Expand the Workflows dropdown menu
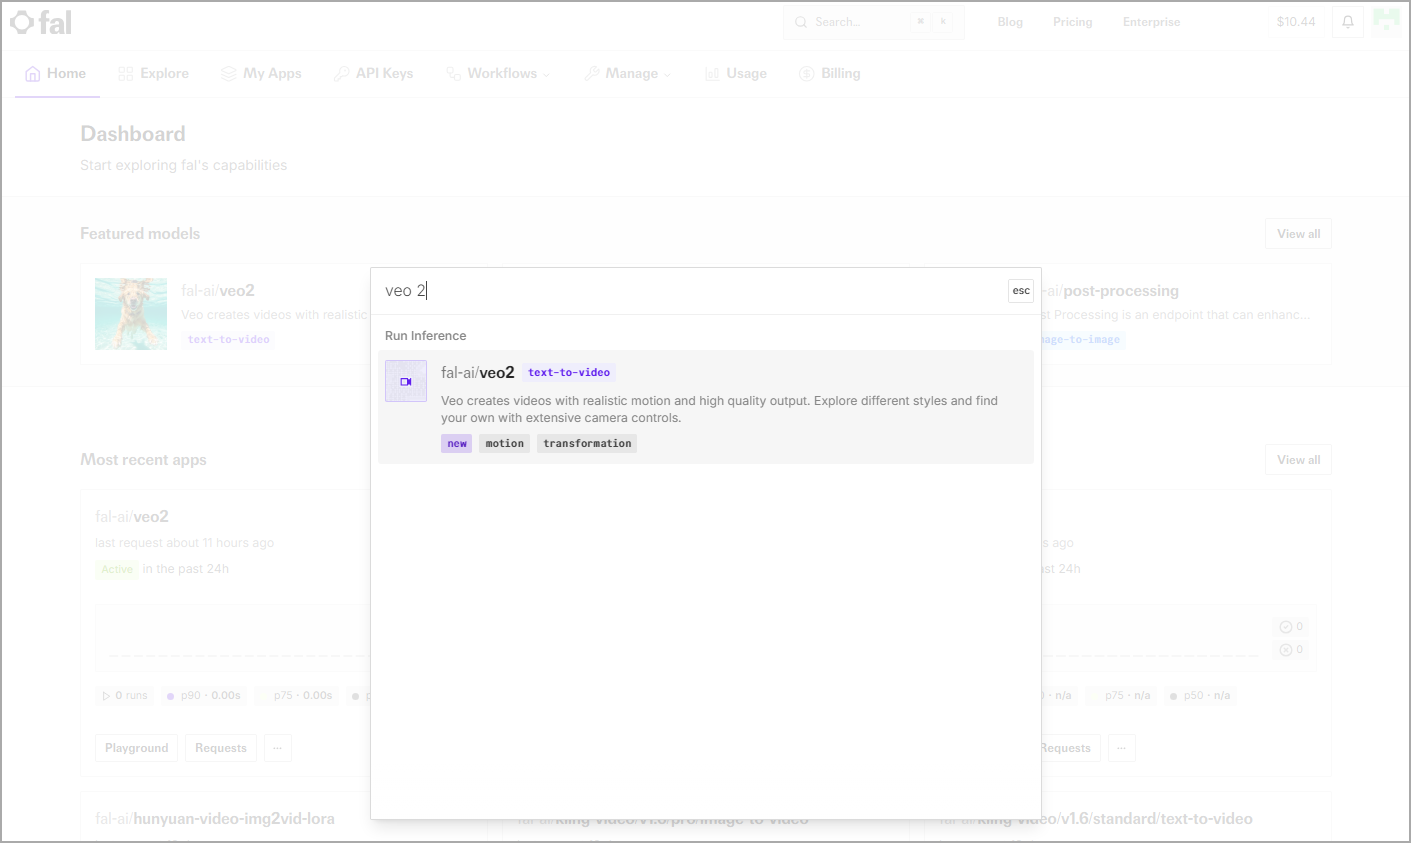The width and height of the screenshot is (1411, 843). [x=498, y=74]
